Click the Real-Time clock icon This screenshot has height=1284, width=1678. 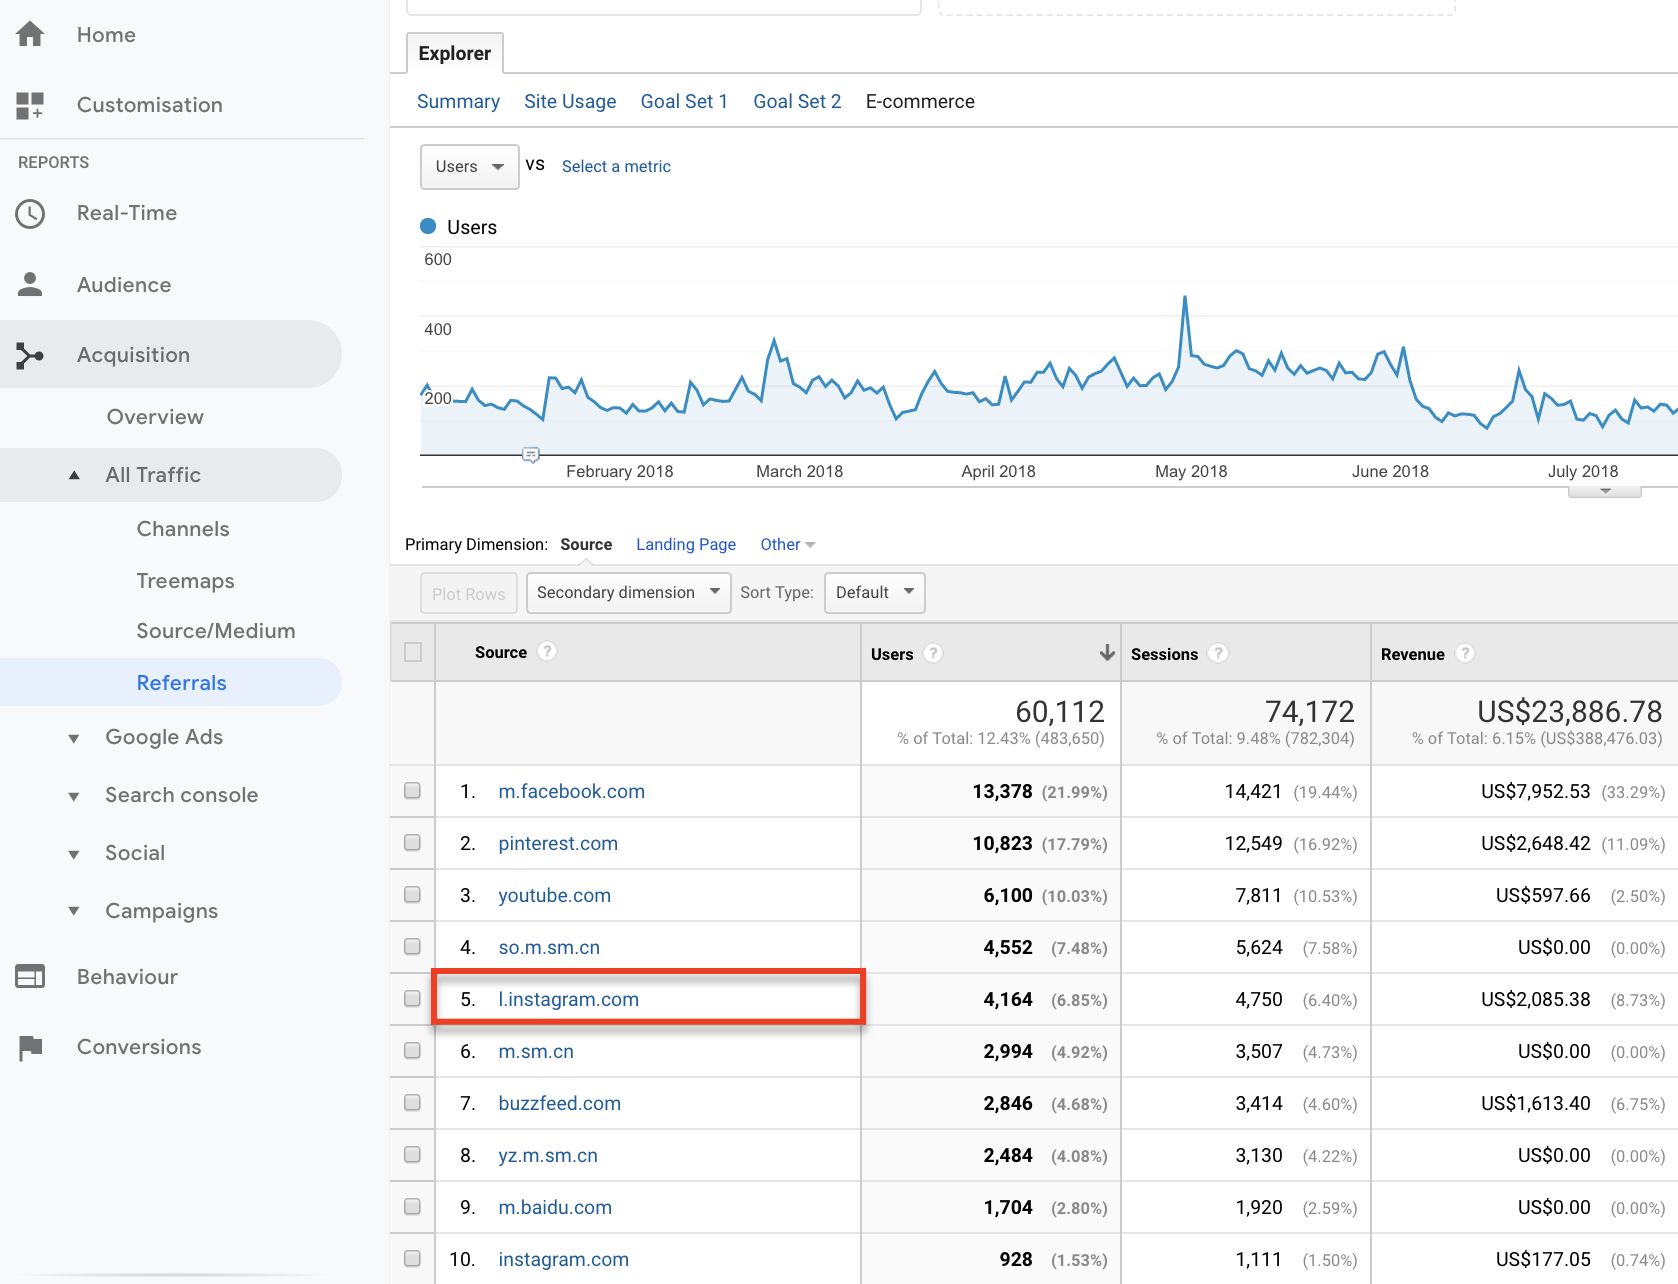click(x=30, y=213)
